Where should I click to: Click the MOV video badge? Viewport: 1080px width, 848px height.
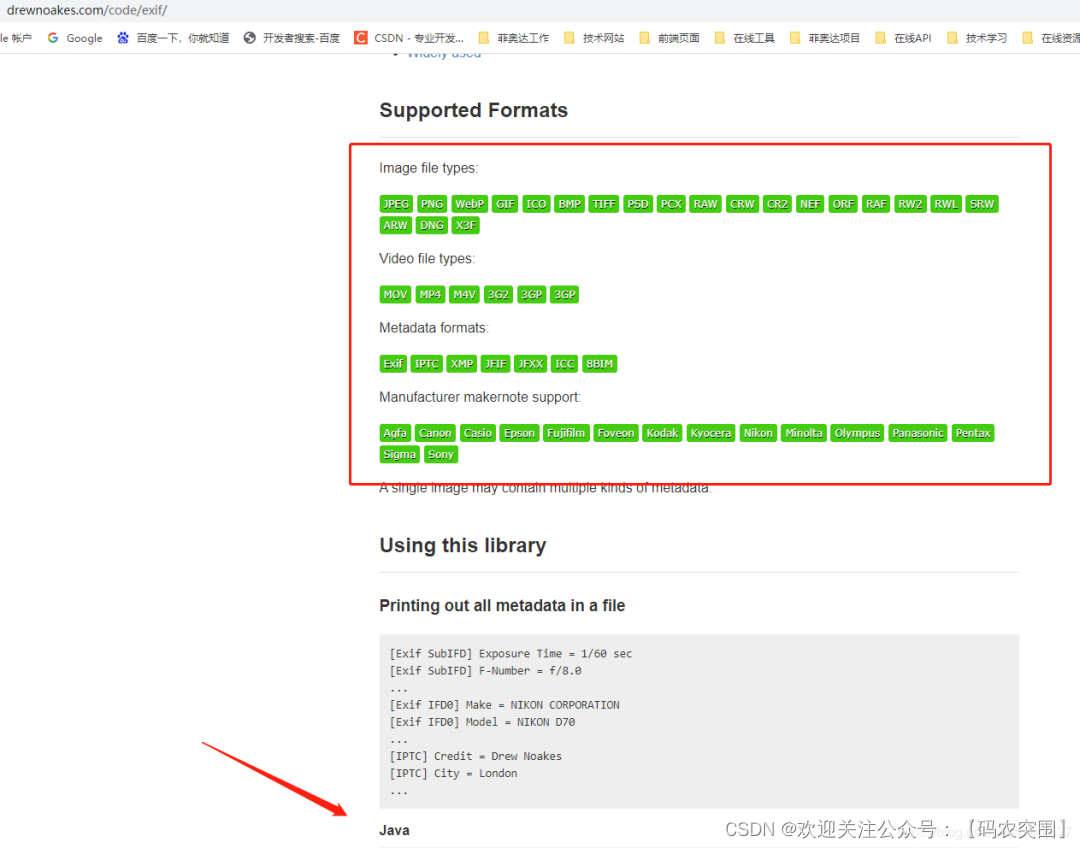(395, 295)
